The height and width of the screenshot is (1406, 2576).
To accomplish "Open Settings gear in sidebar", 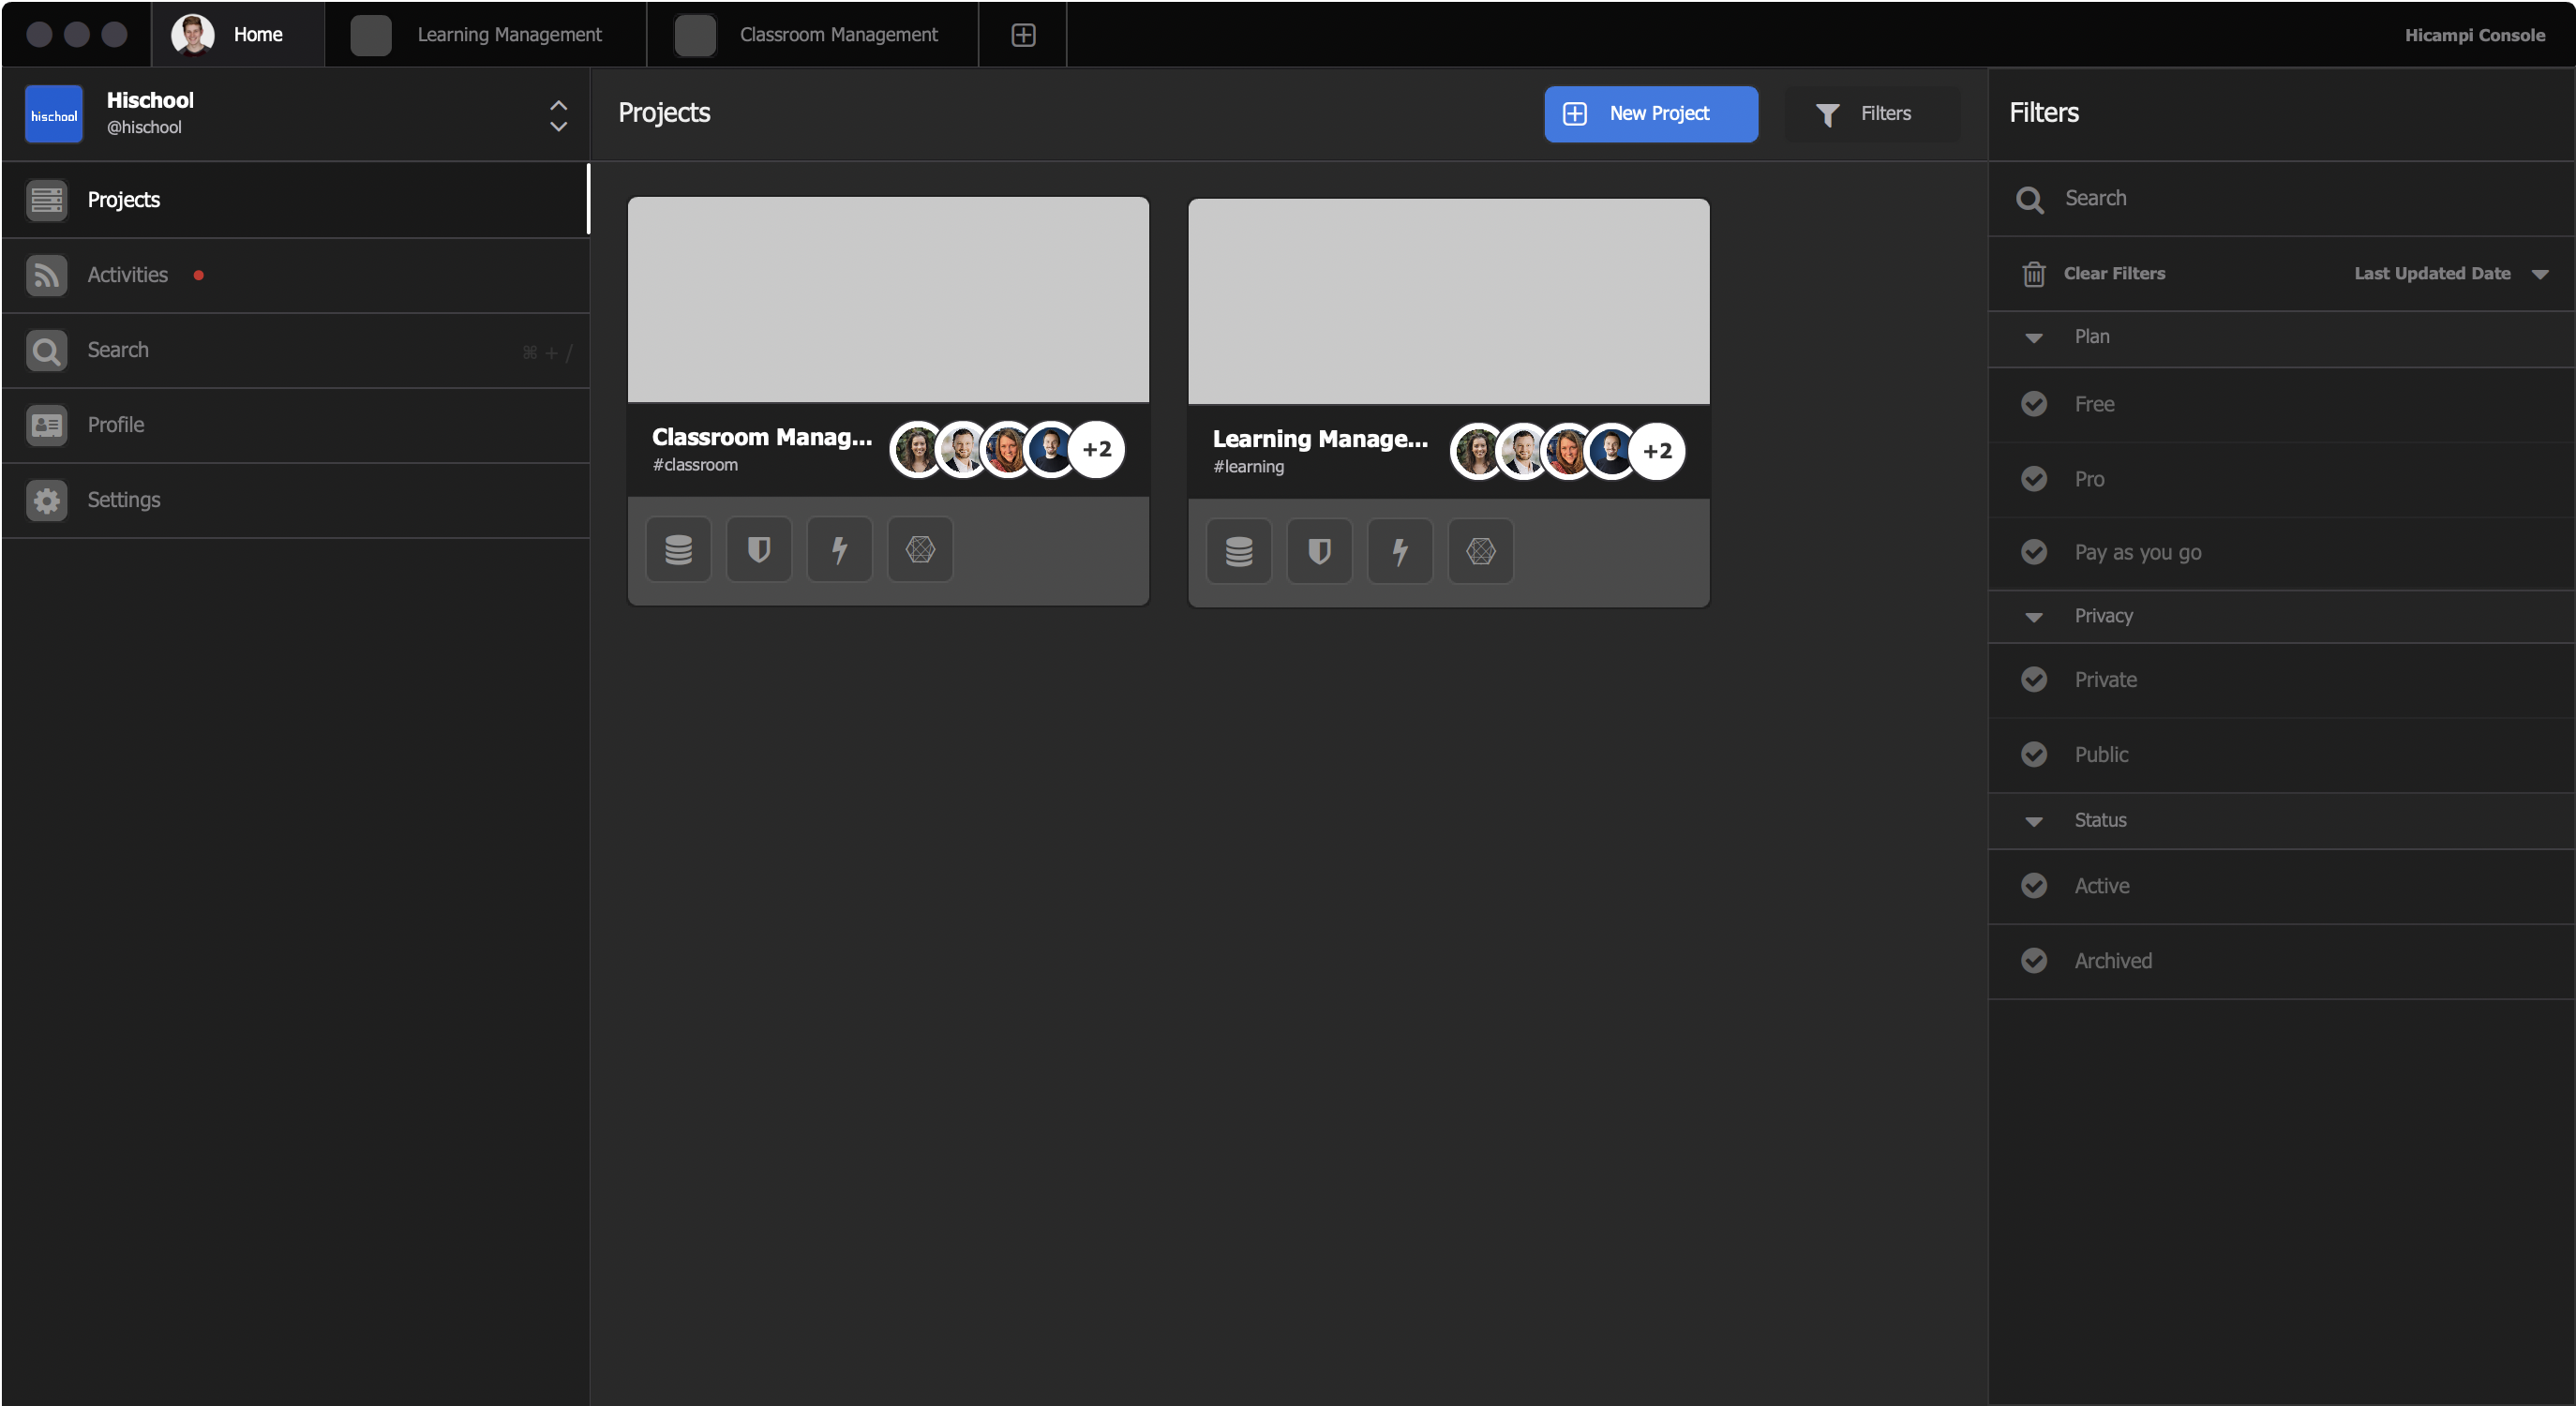I will pyautogui.click(x=123, y=500).
